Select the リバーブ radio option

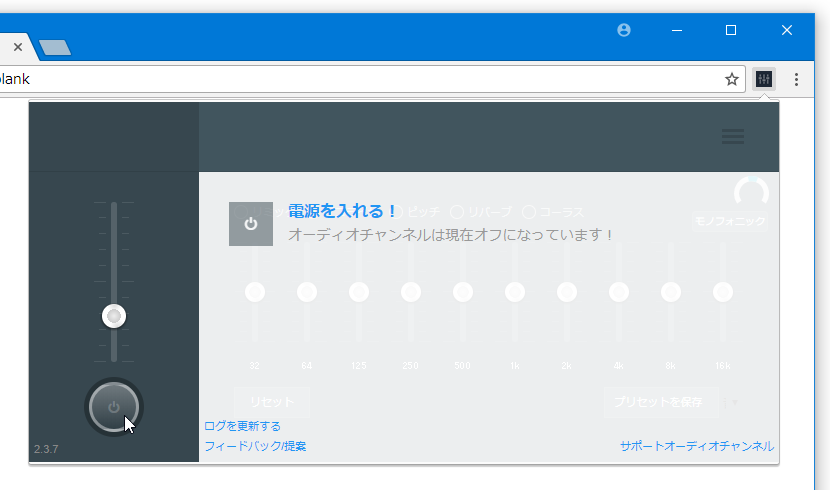[481, 212]
